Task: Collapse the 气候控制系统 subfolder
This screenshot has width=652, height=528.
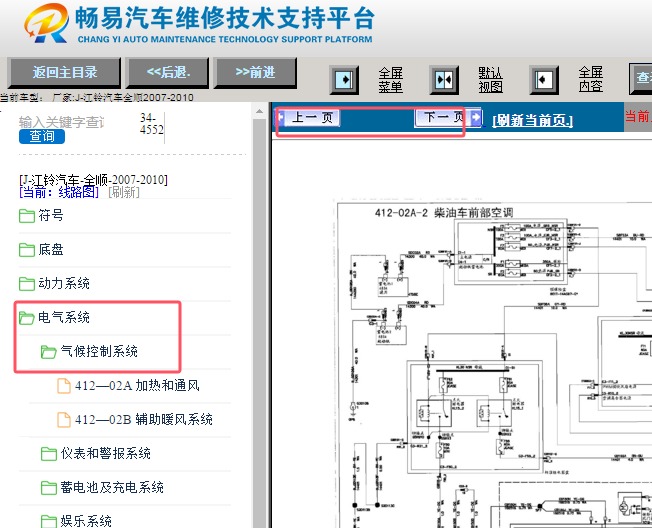Action: click(99, 352)
